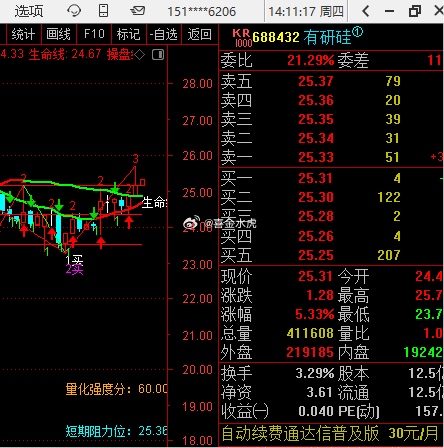Click the 标记 mark button

129,34
